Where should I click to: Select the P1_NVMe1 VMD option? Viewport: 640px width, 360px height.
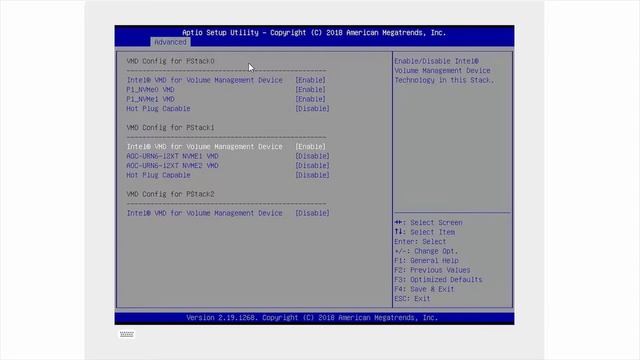click(150, 99)
